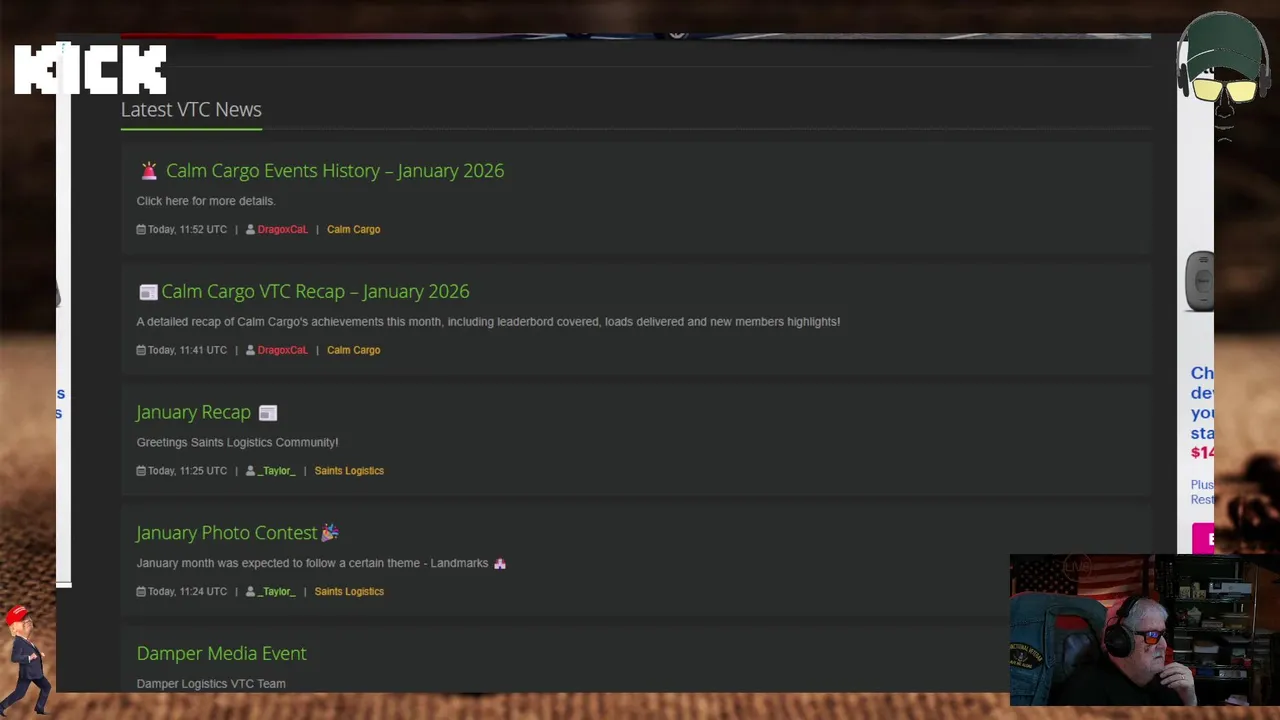The width and height of the screenshot is (1280, 720).
Task: Open Calm Cargo Events History – January 2026 article
Action: pyautogui.click(x=335, y=171)
